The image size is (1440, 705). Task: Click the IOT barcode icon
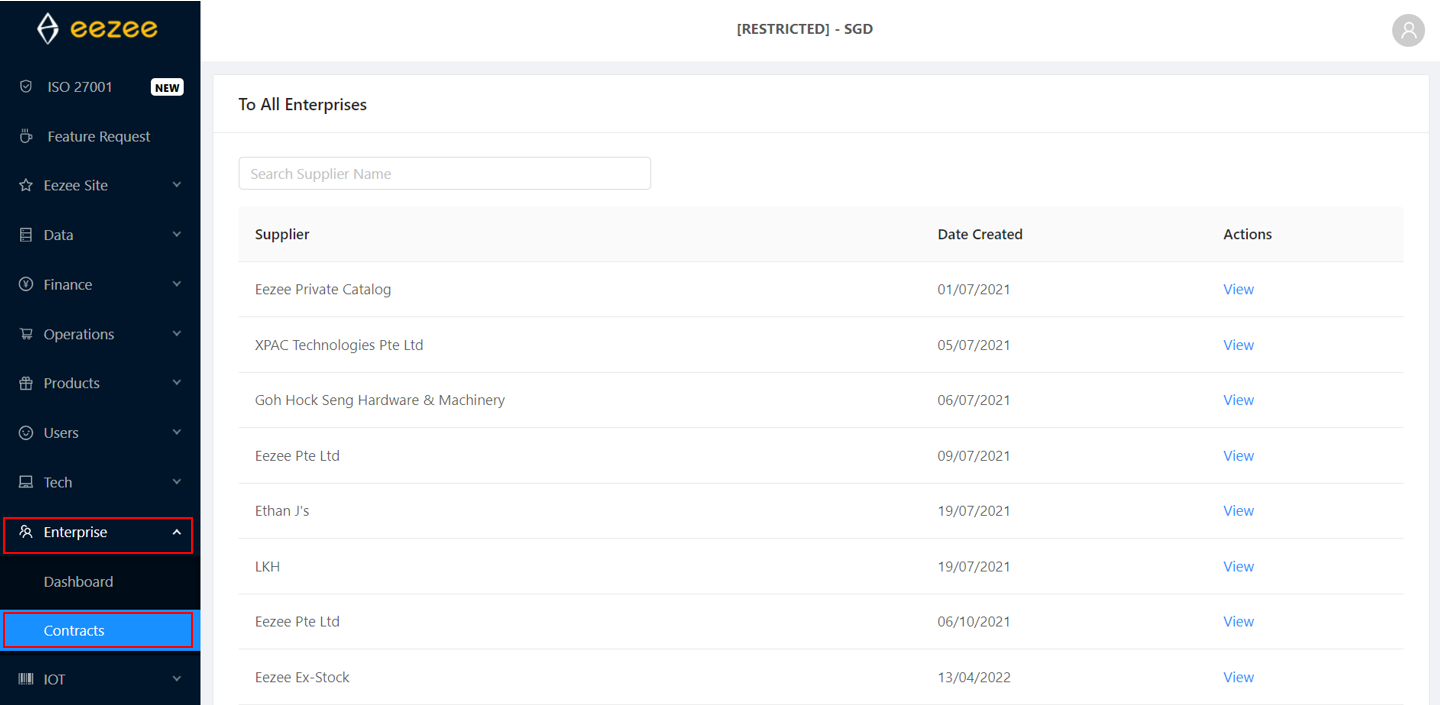pos(26,679)
